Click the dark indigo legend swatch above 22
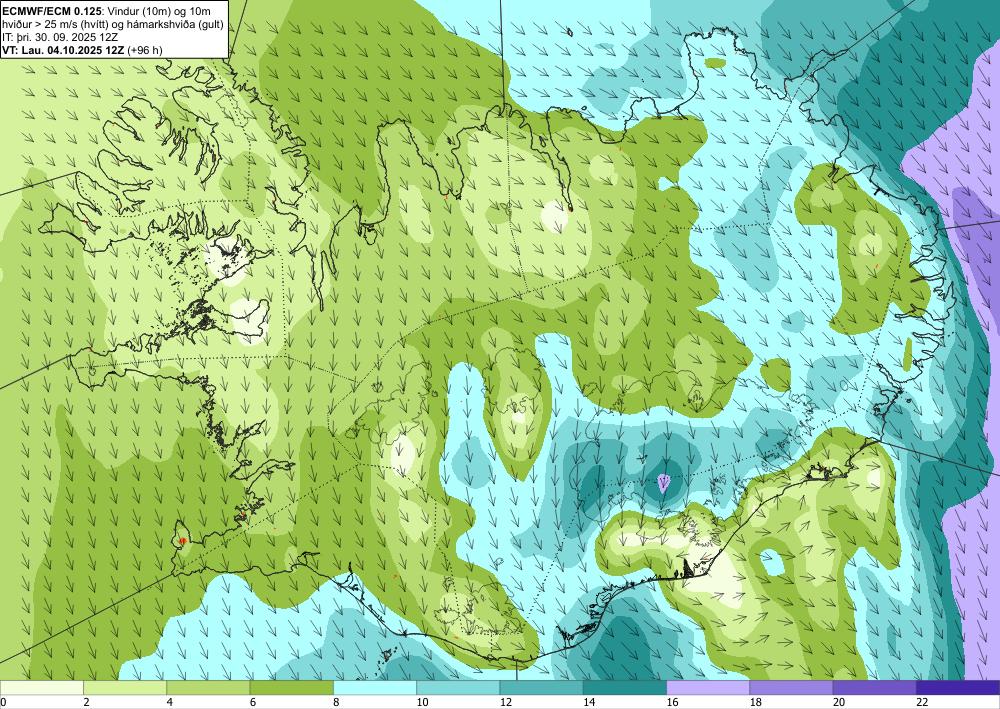The image size is (1000, 709). tap(958, 688)
